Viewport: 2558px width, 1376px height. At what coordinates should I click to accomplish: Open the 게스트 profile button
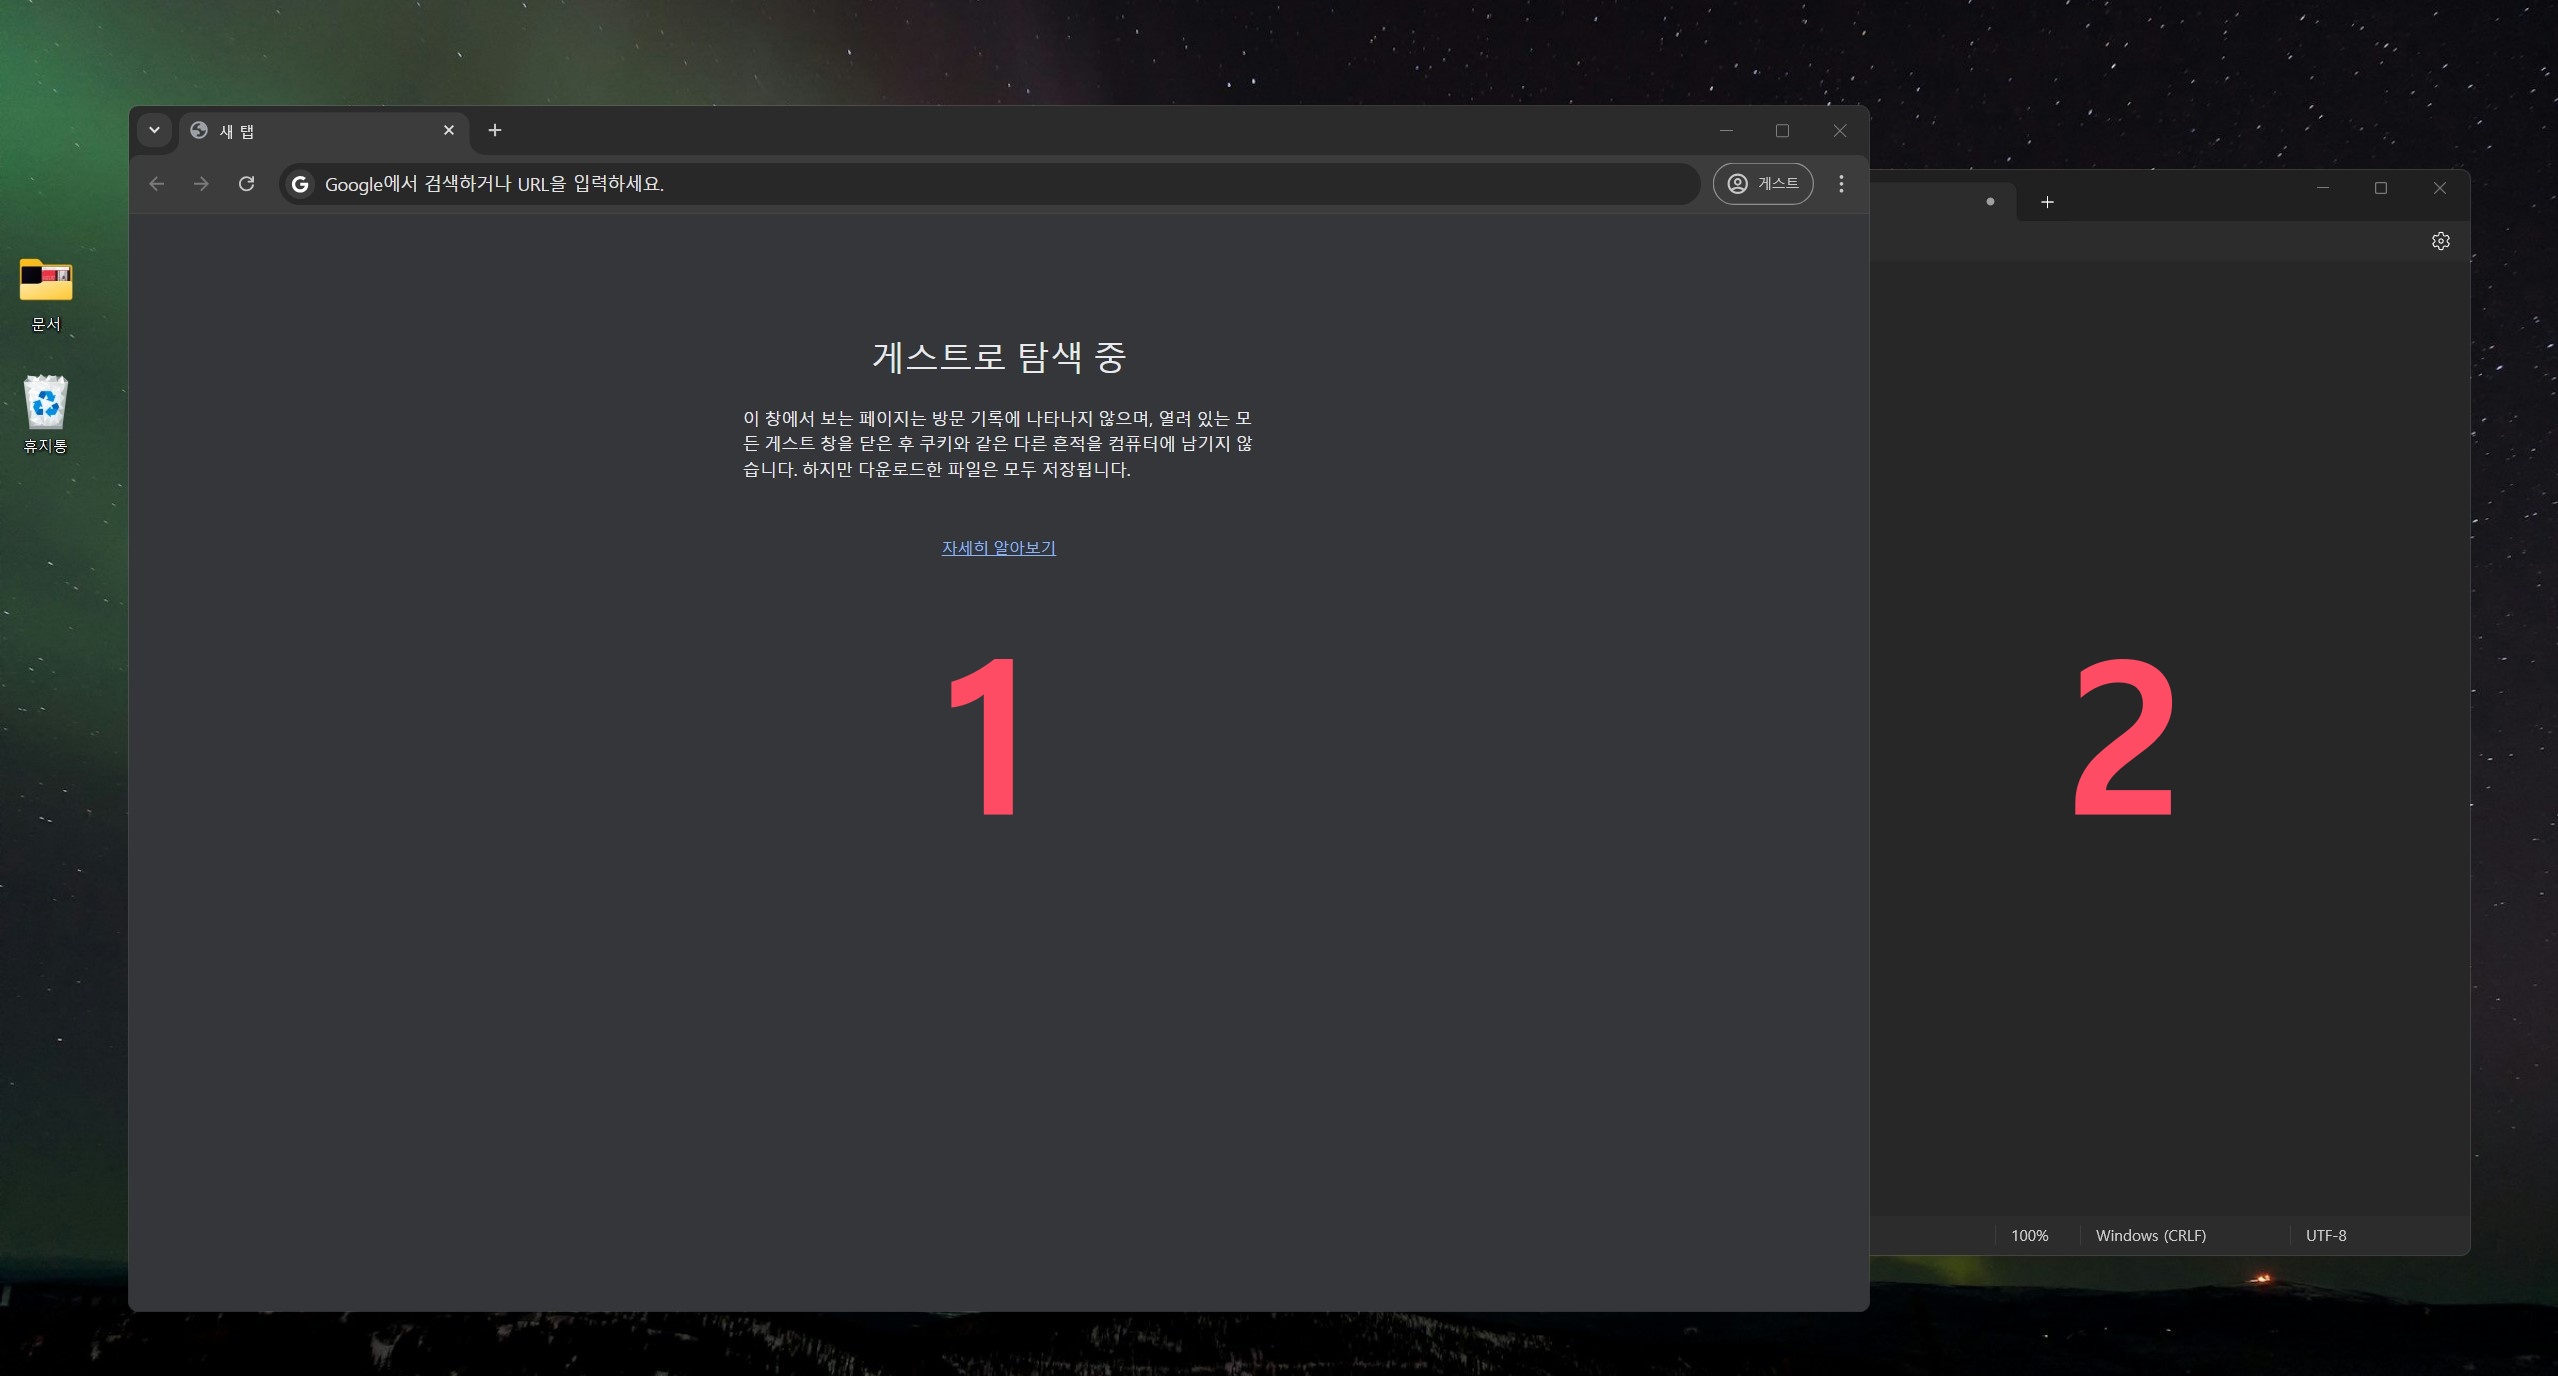(1762, 184)
